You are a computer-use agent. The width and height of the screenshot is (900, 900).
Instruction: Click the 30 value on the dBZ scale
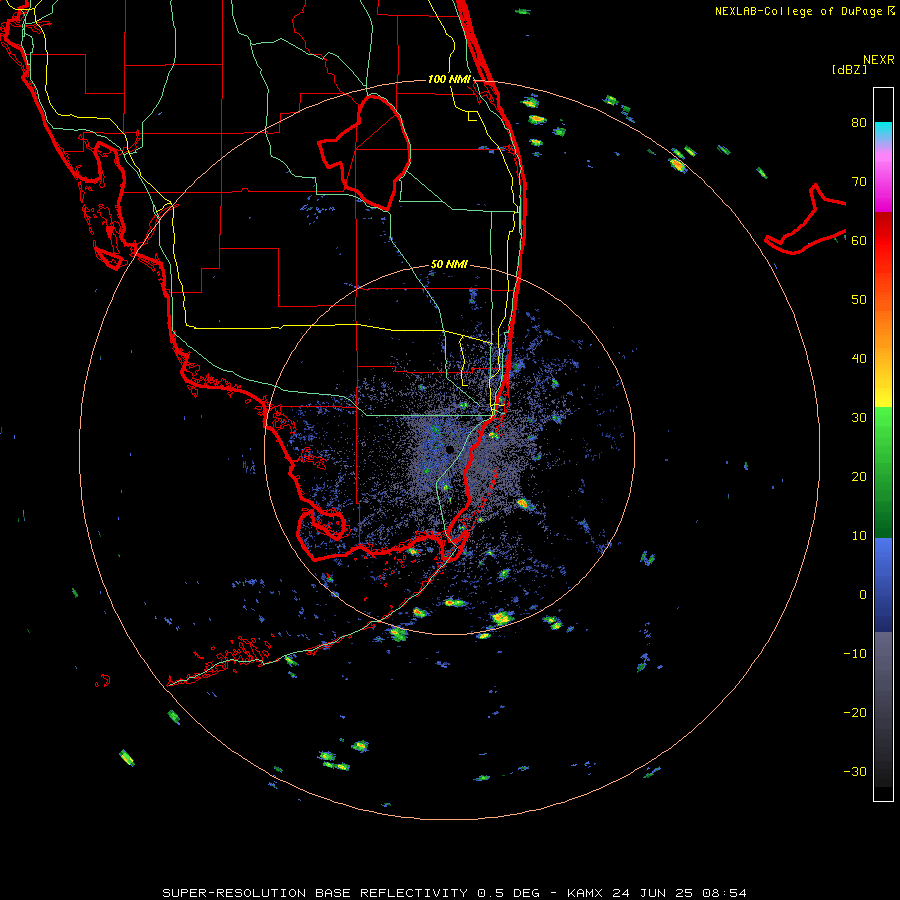click(x=859, y=418)
